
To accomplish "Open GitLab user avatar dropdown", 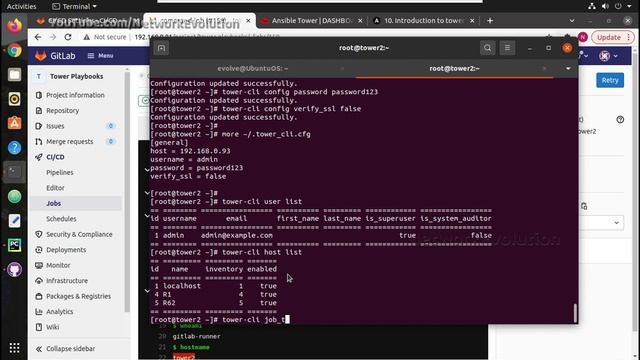I will 608,56.
